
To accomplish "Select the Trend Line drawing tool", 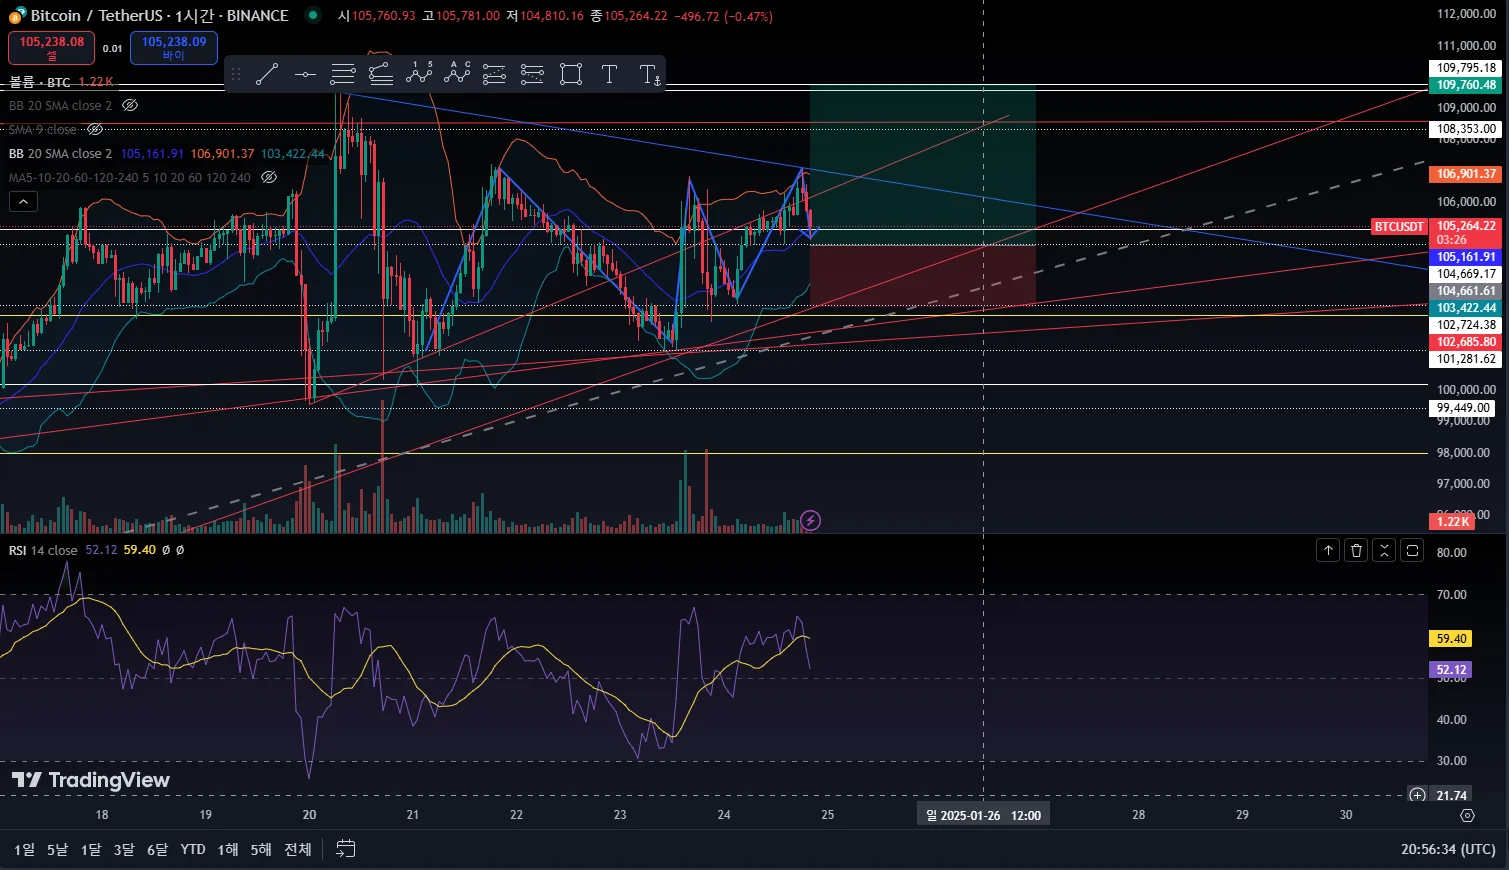I will coord(267,74).
